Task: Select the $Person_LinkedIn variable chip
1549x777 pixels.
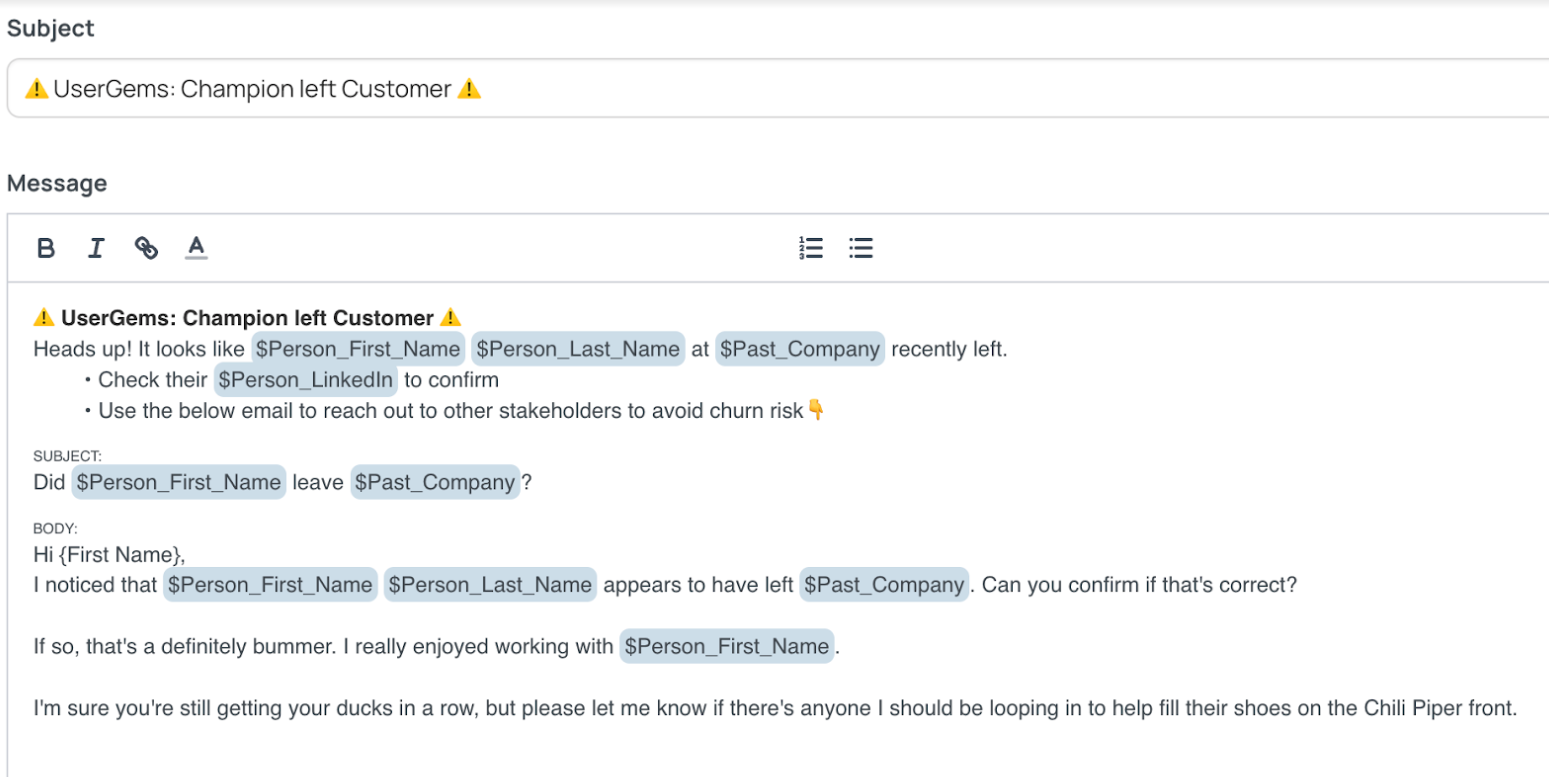Action: [307, 380]
